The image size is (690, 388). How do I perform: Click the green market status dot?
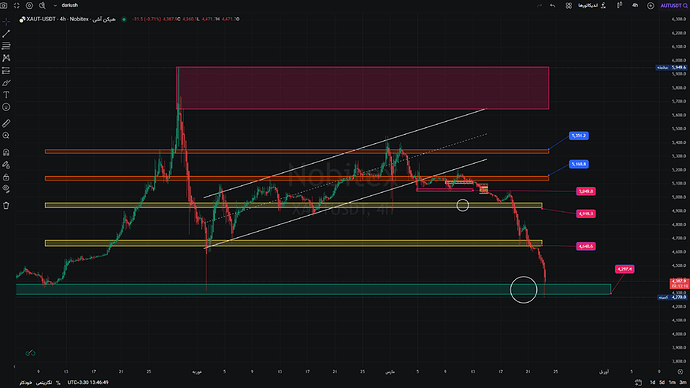(x=124, y=19)
